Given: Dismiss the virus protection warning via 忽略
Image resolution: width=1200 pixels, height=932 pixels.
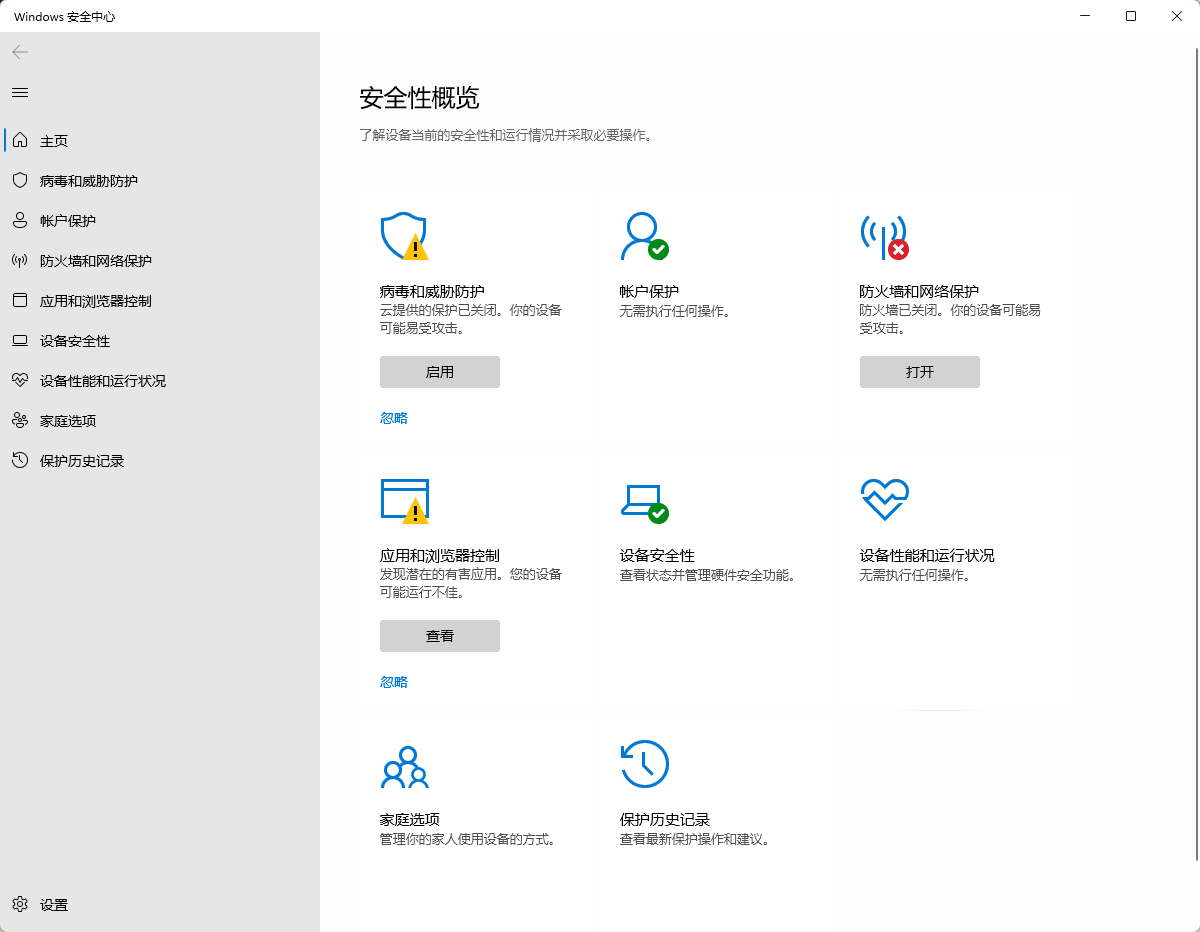Looking at the screenshot, I should 393,417.
